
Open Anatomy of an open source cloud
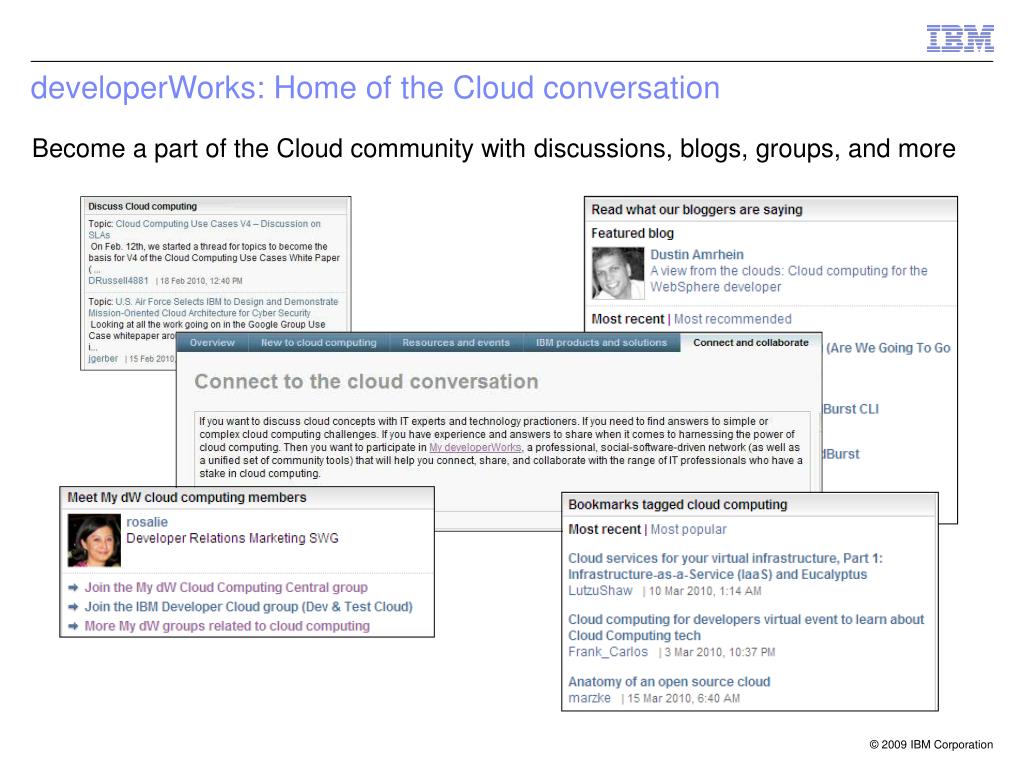[x=669, y=682]
